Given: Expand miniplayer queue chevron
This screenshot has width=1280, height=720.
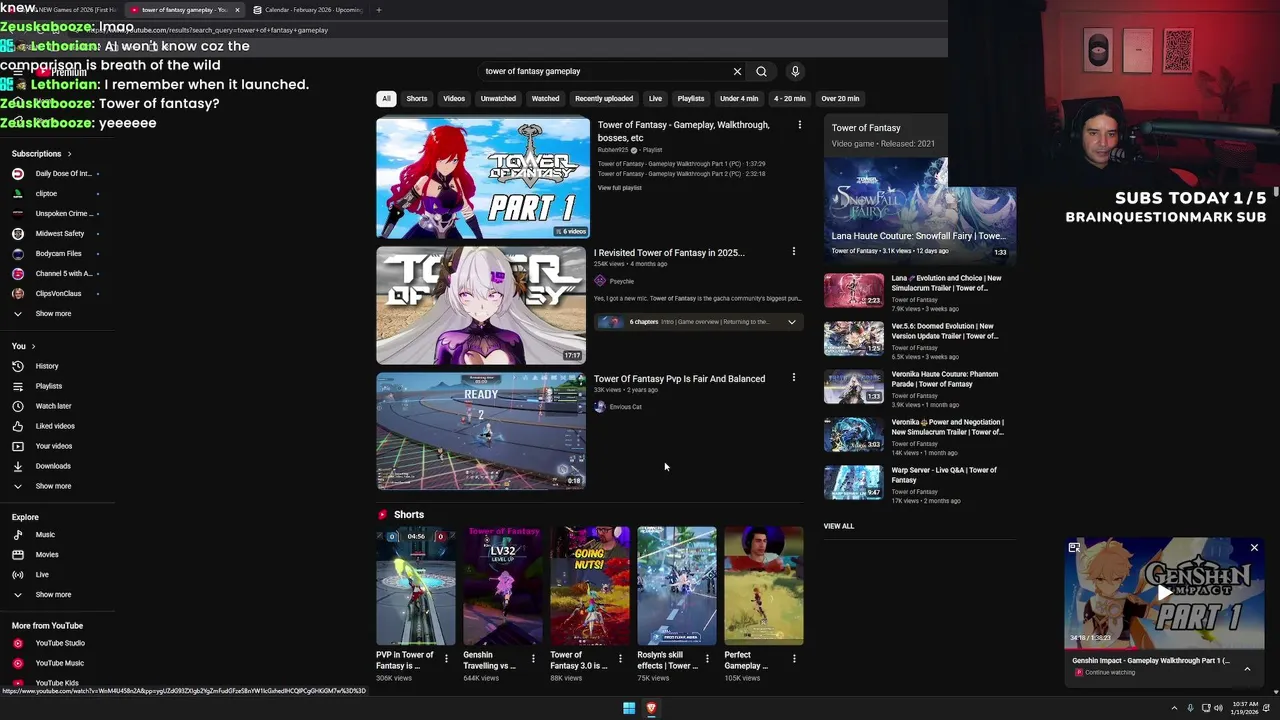Looking at the screenshot, I should click(1247, 668).
